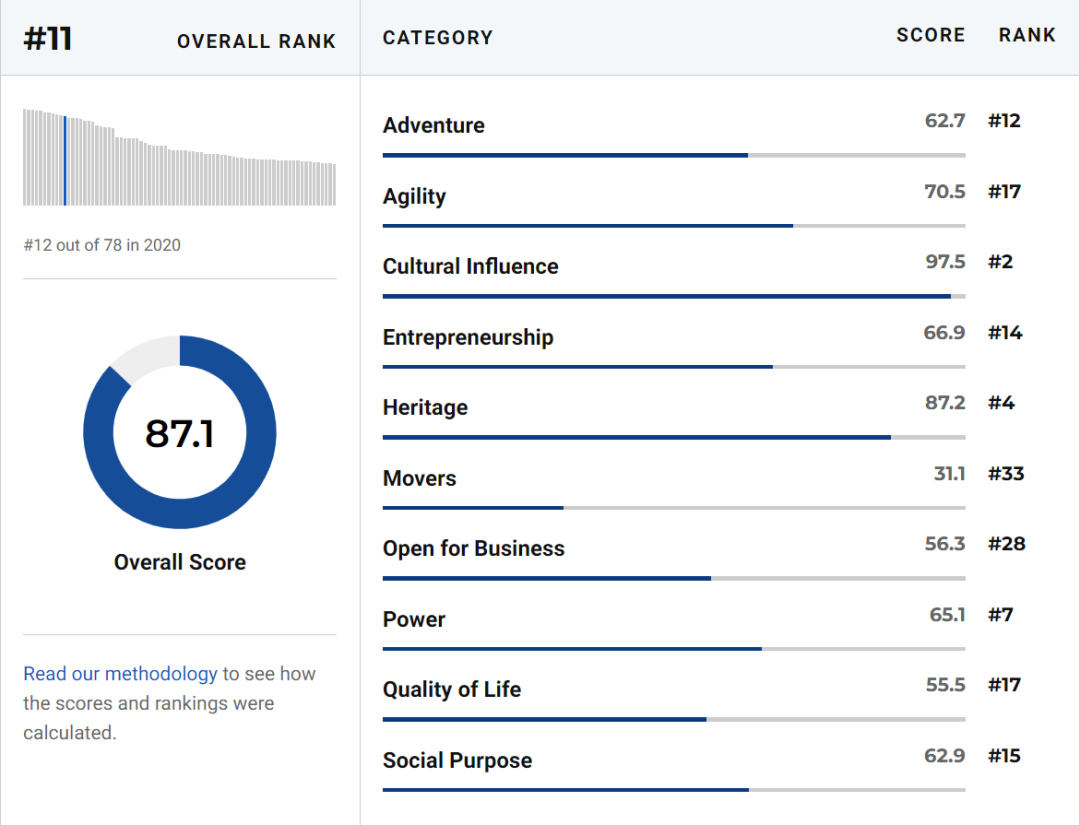Open the Entrepreneurship category
1080x825 pixels.
[468, 337]
